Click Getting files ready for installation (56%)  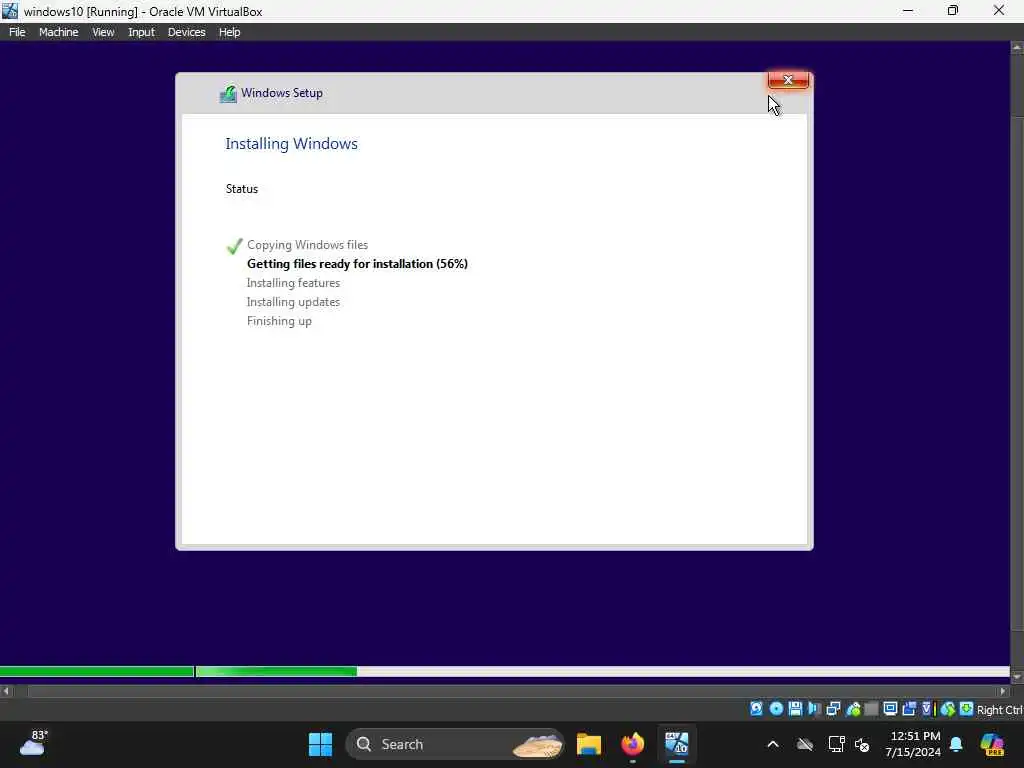pyautogui.click(x=357, y=264)
